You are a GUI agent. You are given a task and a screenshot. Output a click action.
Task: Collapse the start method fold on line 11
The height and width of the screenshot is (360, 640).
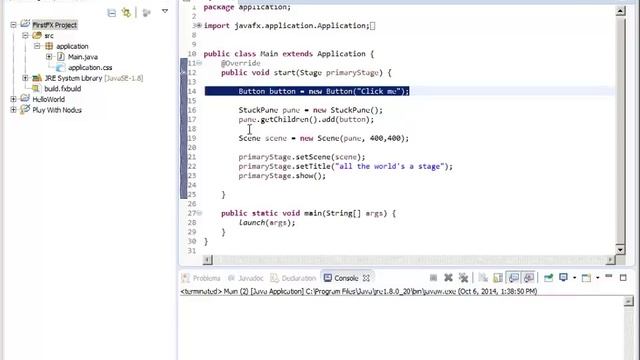[199, 63]
